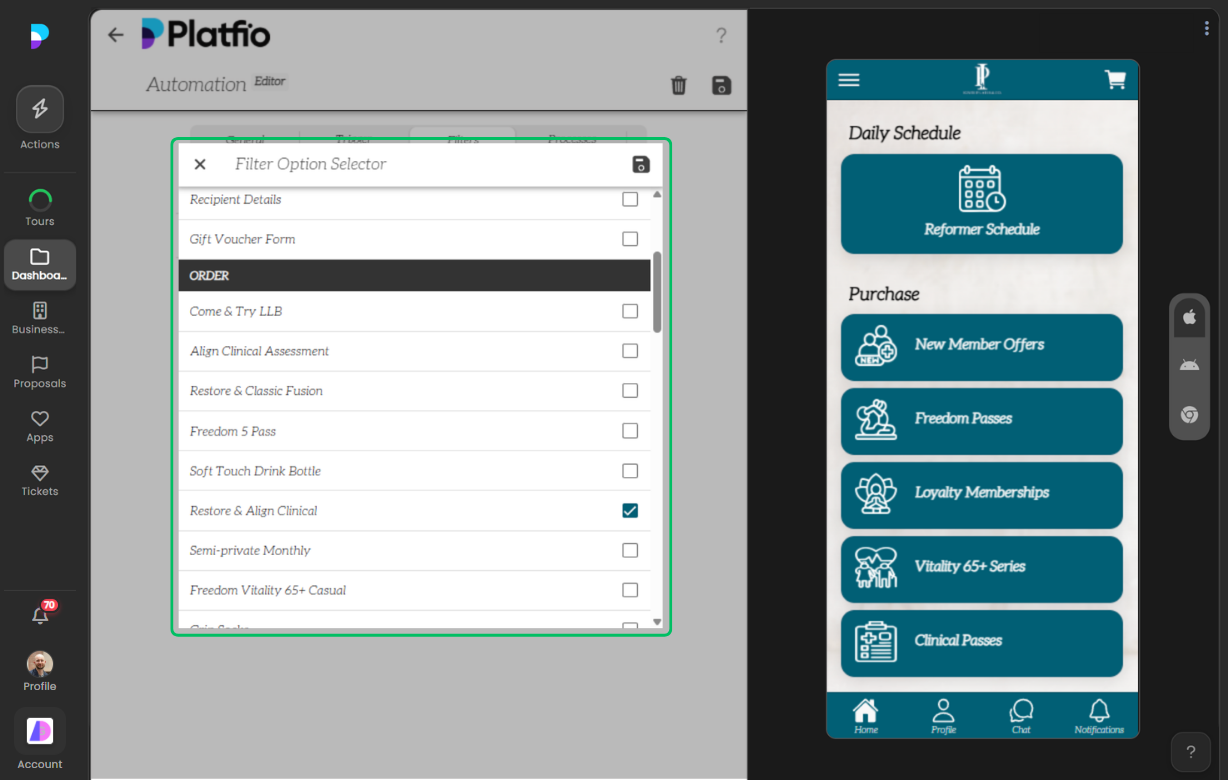Close the Filter Option Selector dialog
Image resolution: width=1228 pixels, height=780 pixels.
coord(200,165)
